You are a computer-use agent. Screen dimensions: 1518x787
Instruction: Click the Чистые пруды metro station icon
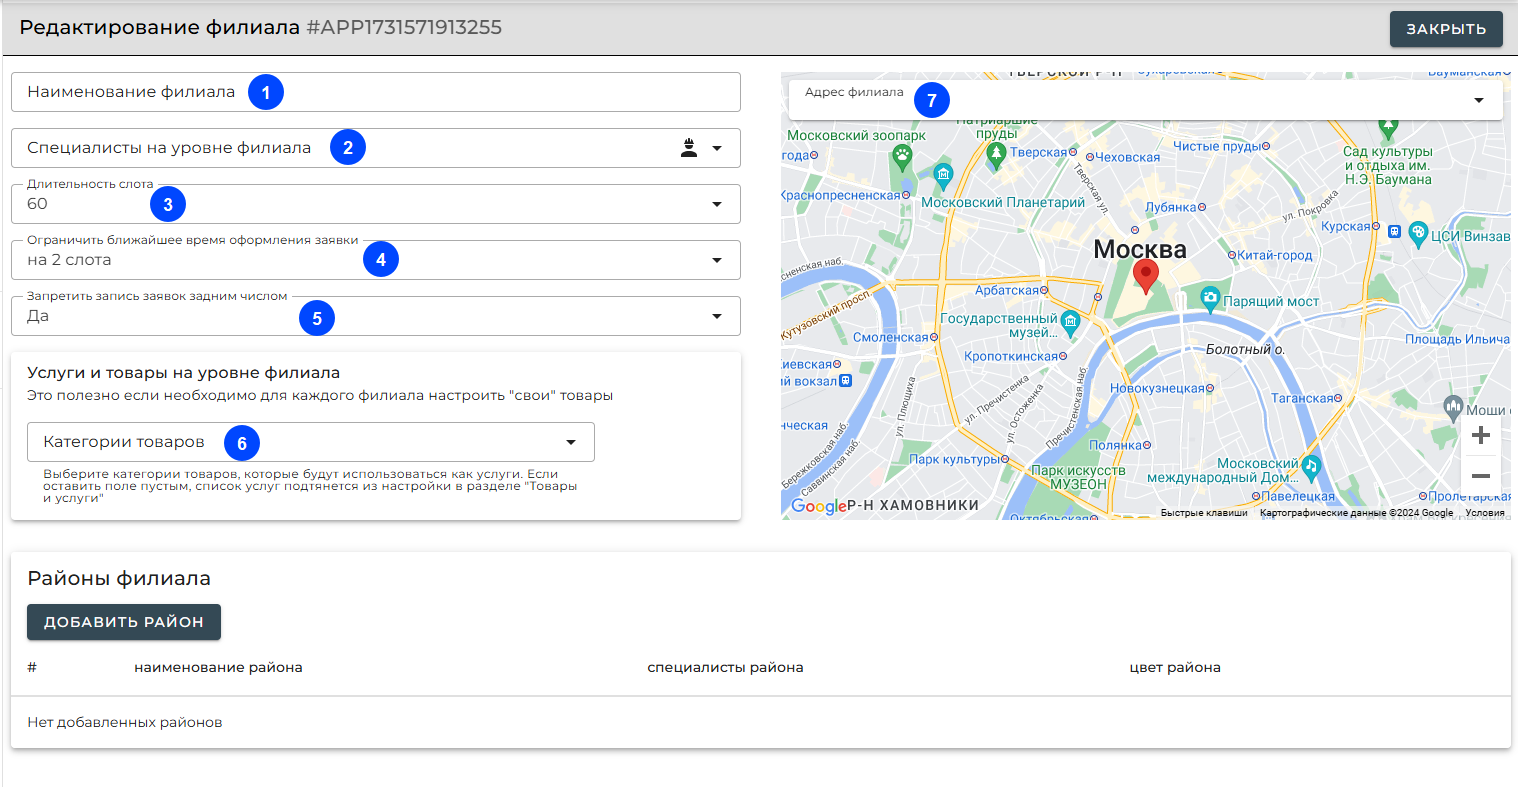click(1266, 146)
